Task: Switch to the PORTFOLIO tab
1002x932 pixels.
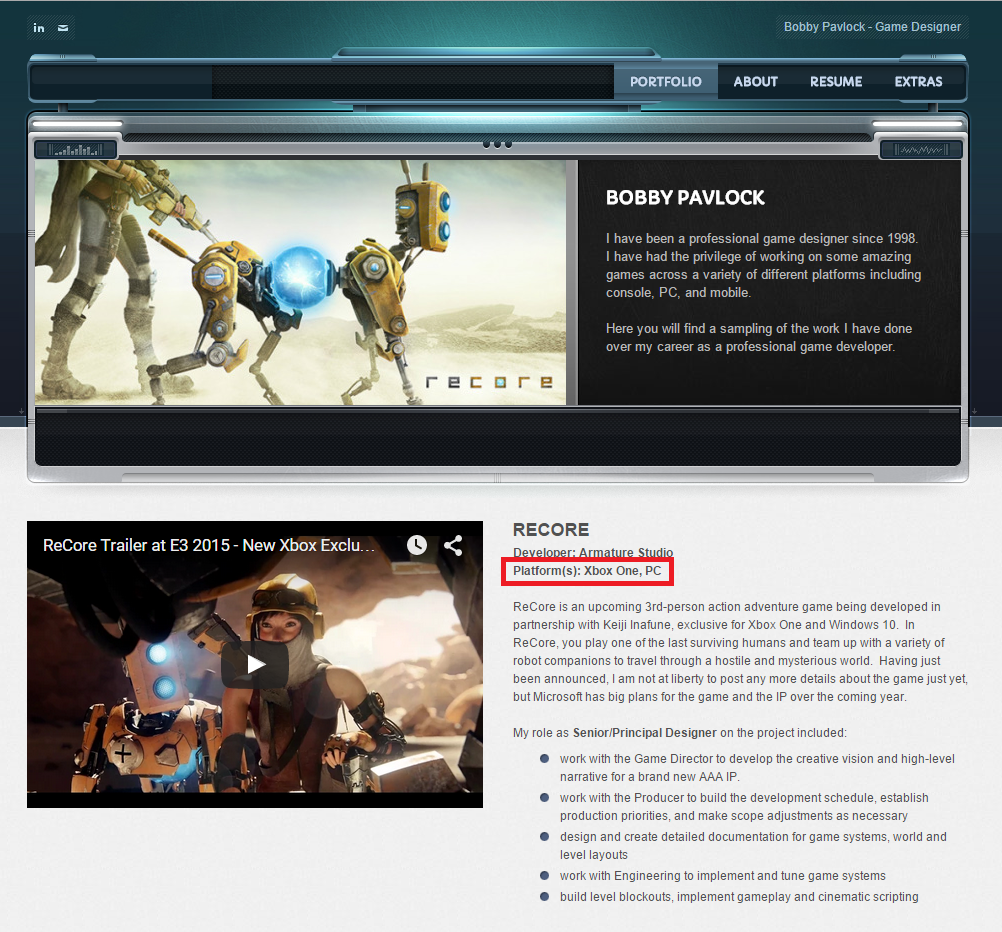Action: click(665, 81)
